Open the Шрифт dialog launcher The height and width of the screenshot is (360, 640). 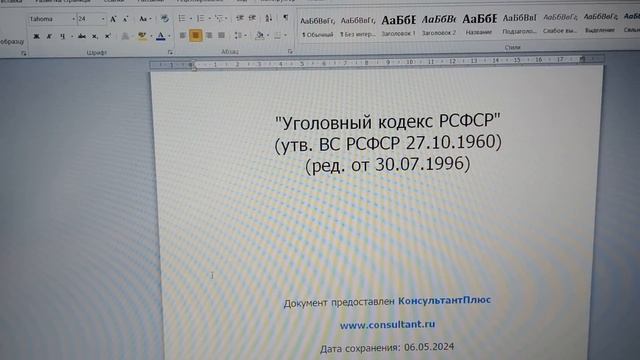[x=170, y=52]
